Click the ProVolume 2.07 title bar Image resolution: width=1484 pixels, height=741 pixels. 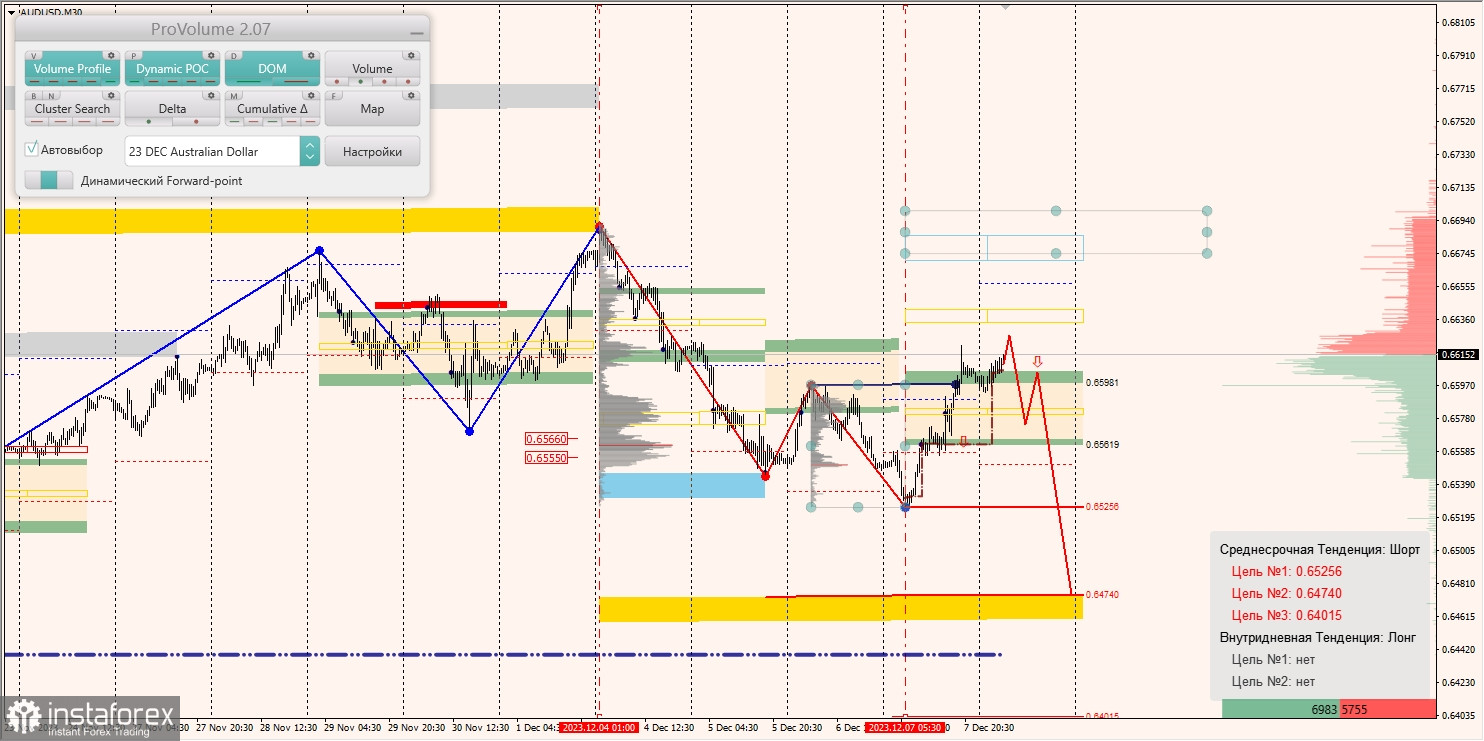222,30
